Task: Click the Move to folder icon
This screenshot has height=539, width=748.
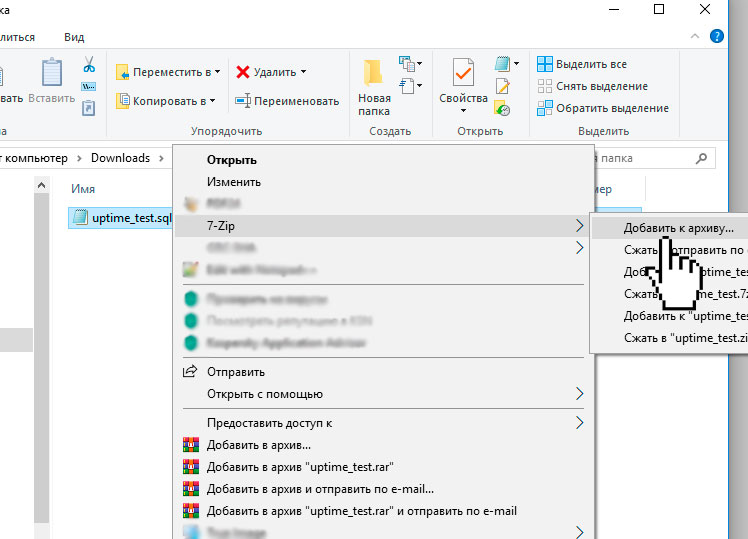Action: pos(123,72)
